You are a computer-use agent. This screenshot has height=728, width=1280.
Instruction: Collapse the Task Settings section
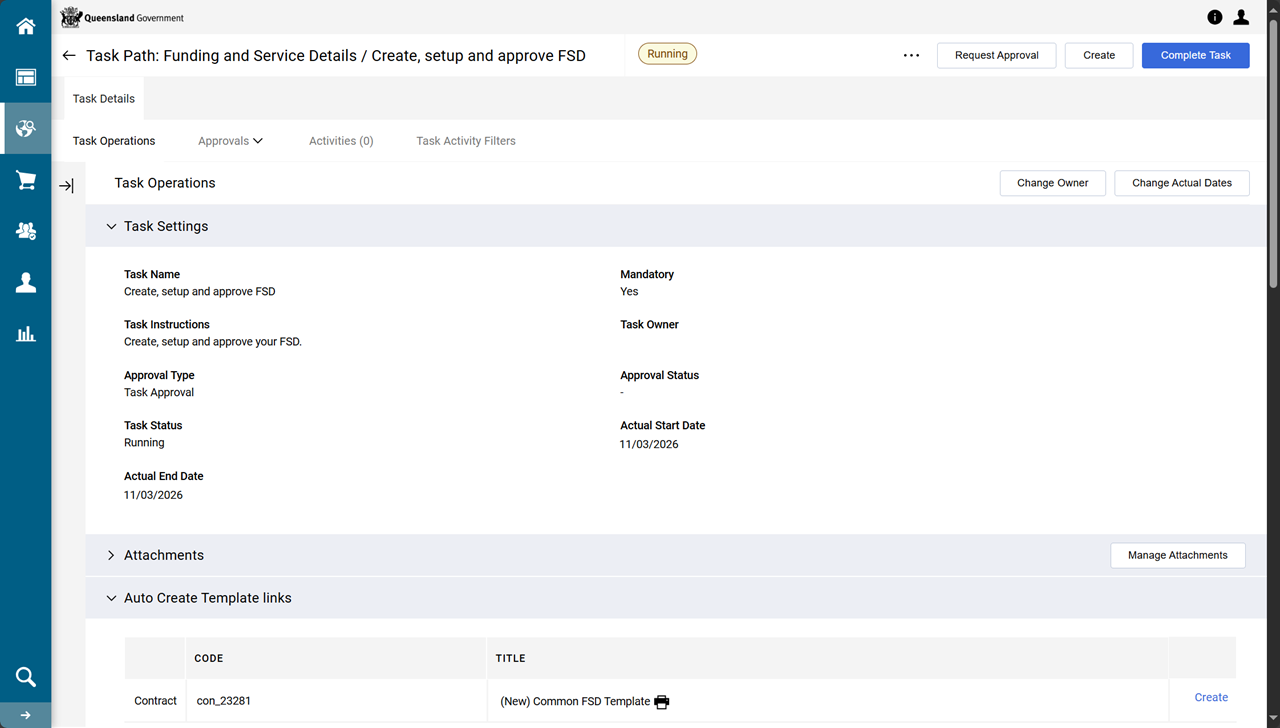click(x=111, y=227)
